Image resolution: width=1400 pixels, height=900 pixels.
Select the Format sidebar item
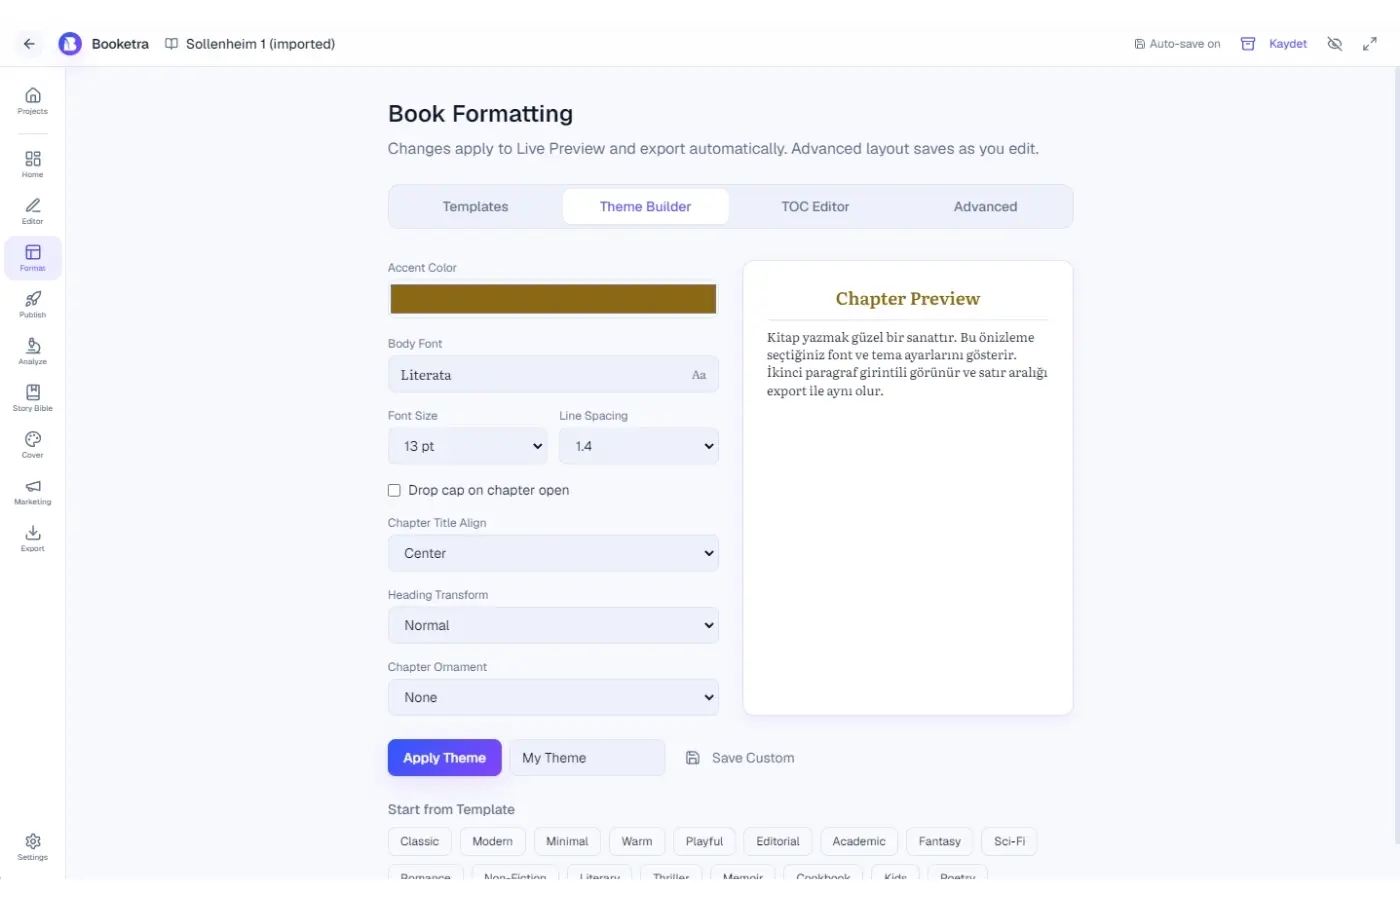[x=33, y=258]
